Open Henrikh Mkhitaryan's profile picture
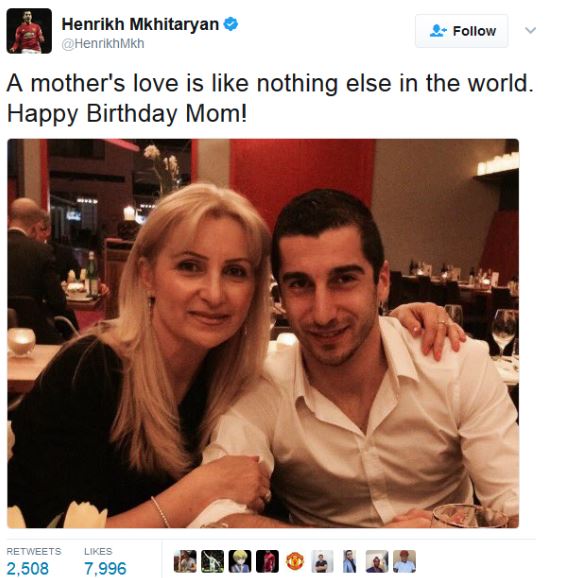 (29, 31)
